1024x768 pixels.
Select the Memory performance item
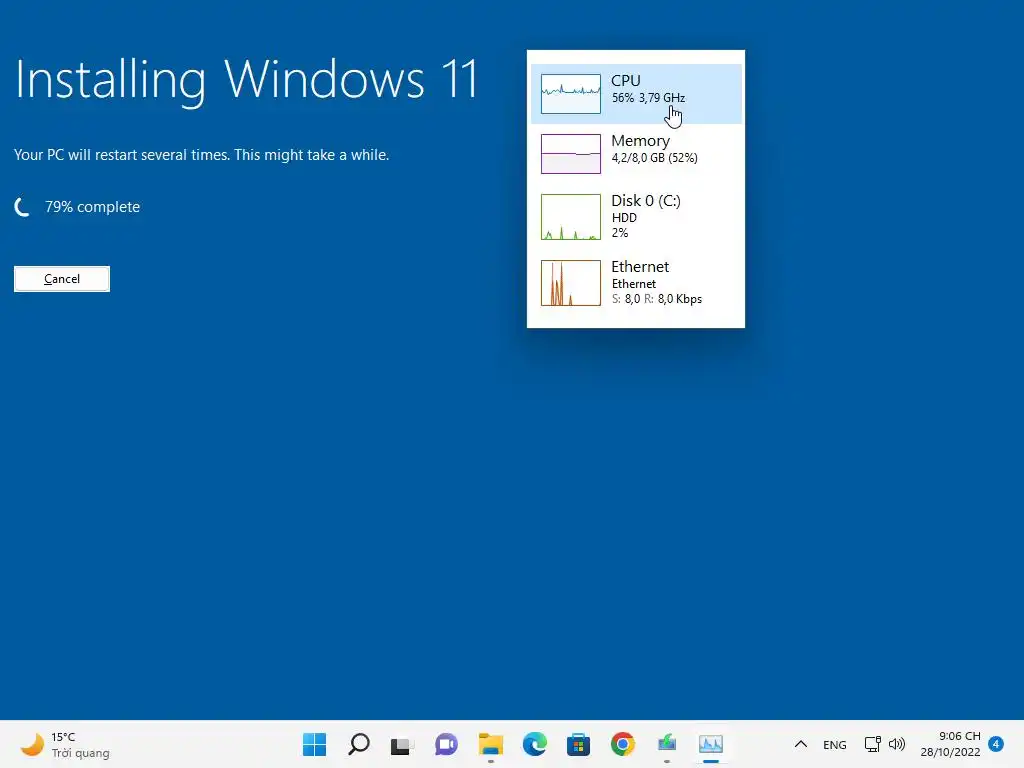[636, 153]
